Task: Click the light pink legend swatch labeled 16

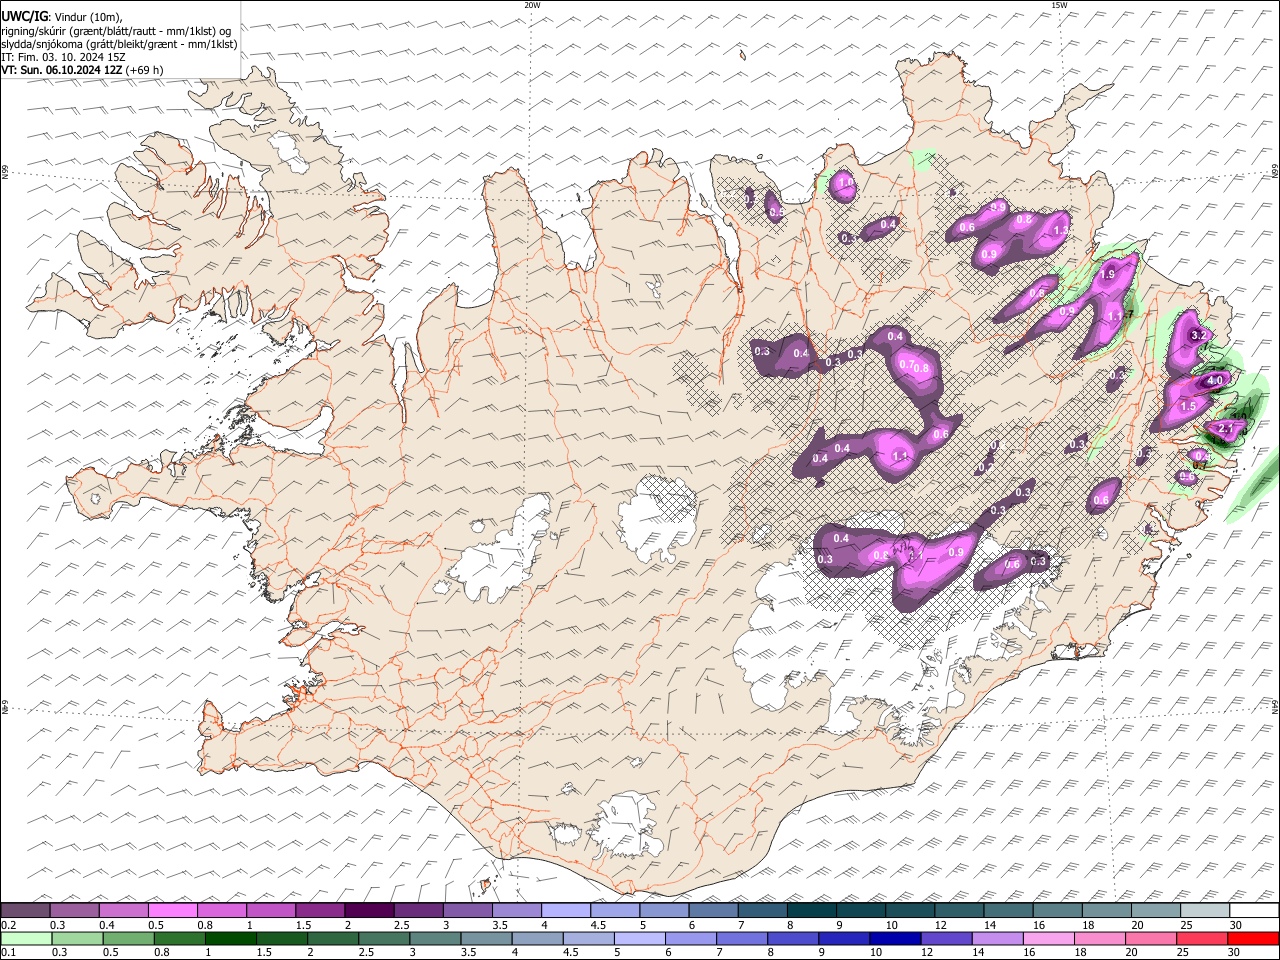Action: pyautogui.click(x=1050, y=938)
